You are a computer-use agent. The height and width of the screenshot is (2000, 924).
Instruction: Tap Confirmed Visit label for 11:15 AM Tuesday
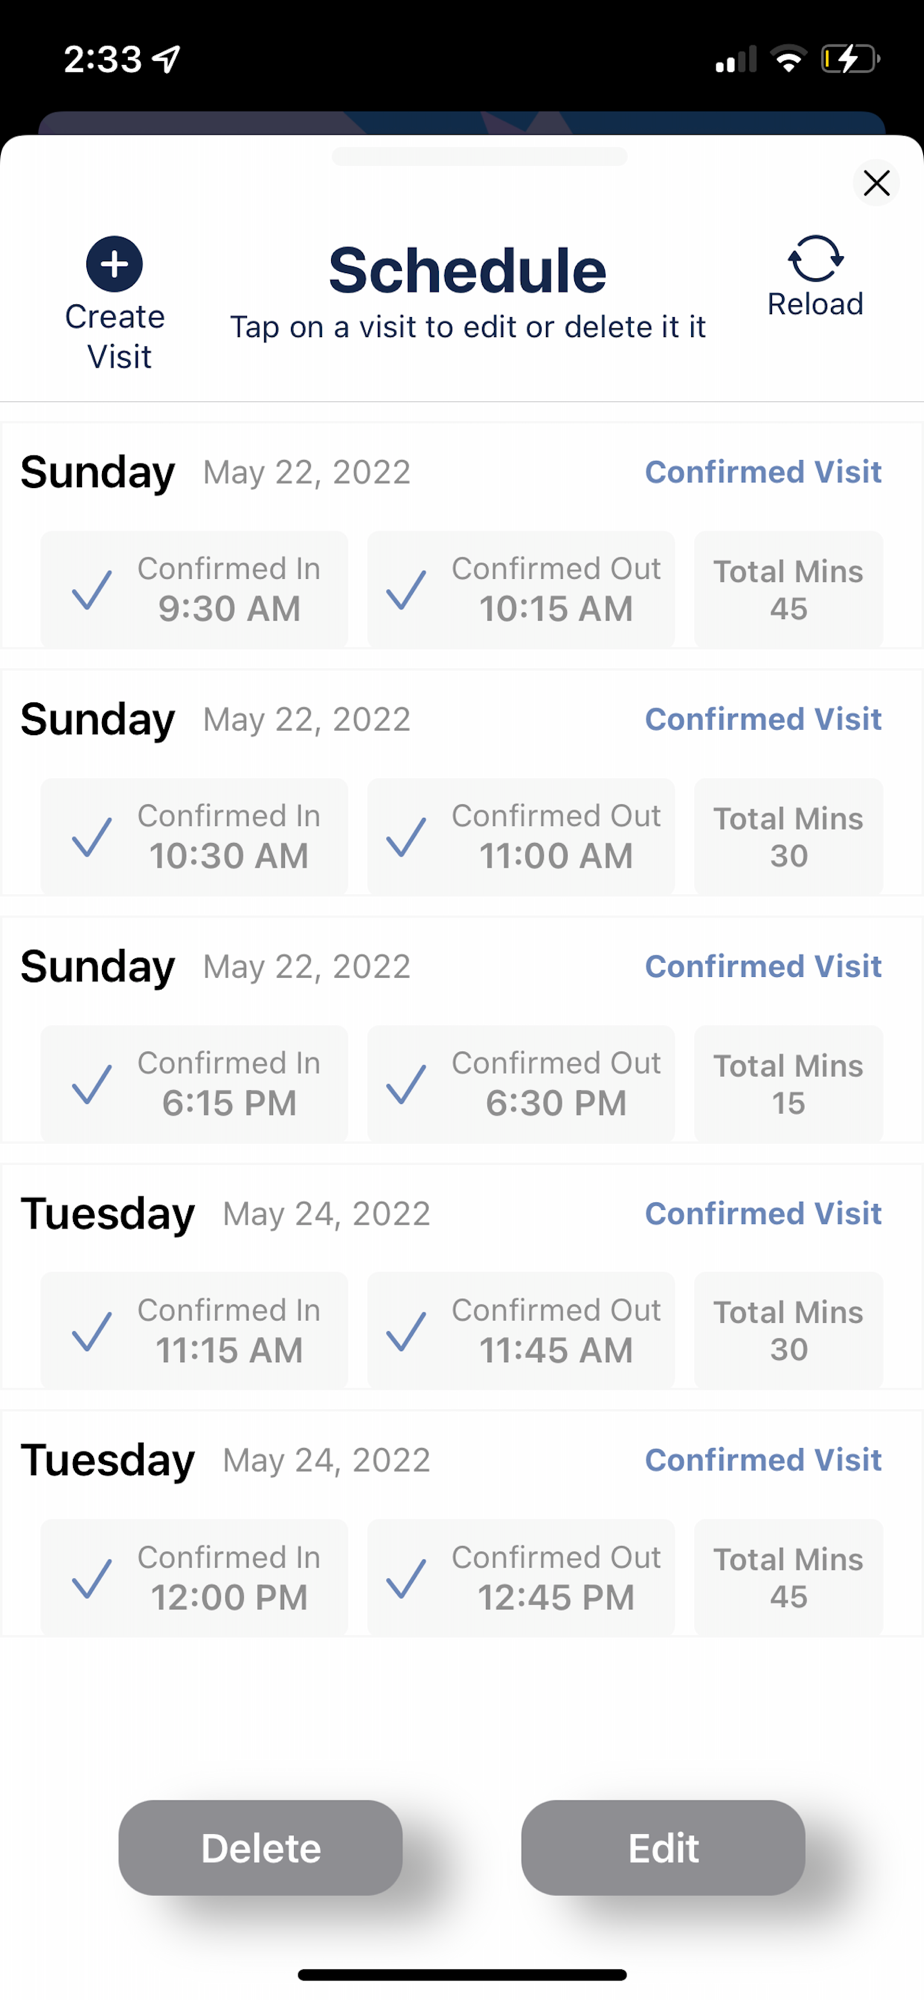(763, 1213)
